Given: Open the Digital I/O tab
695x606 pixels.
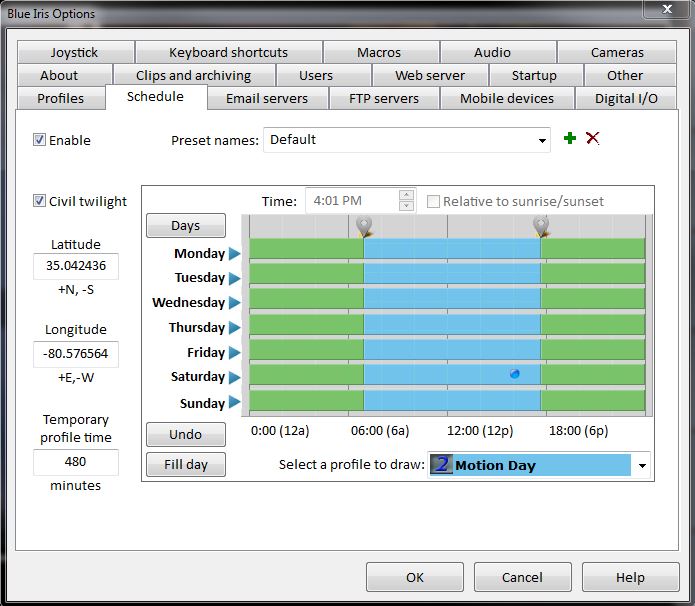Looking at the screenshot, I should [626, 98].
